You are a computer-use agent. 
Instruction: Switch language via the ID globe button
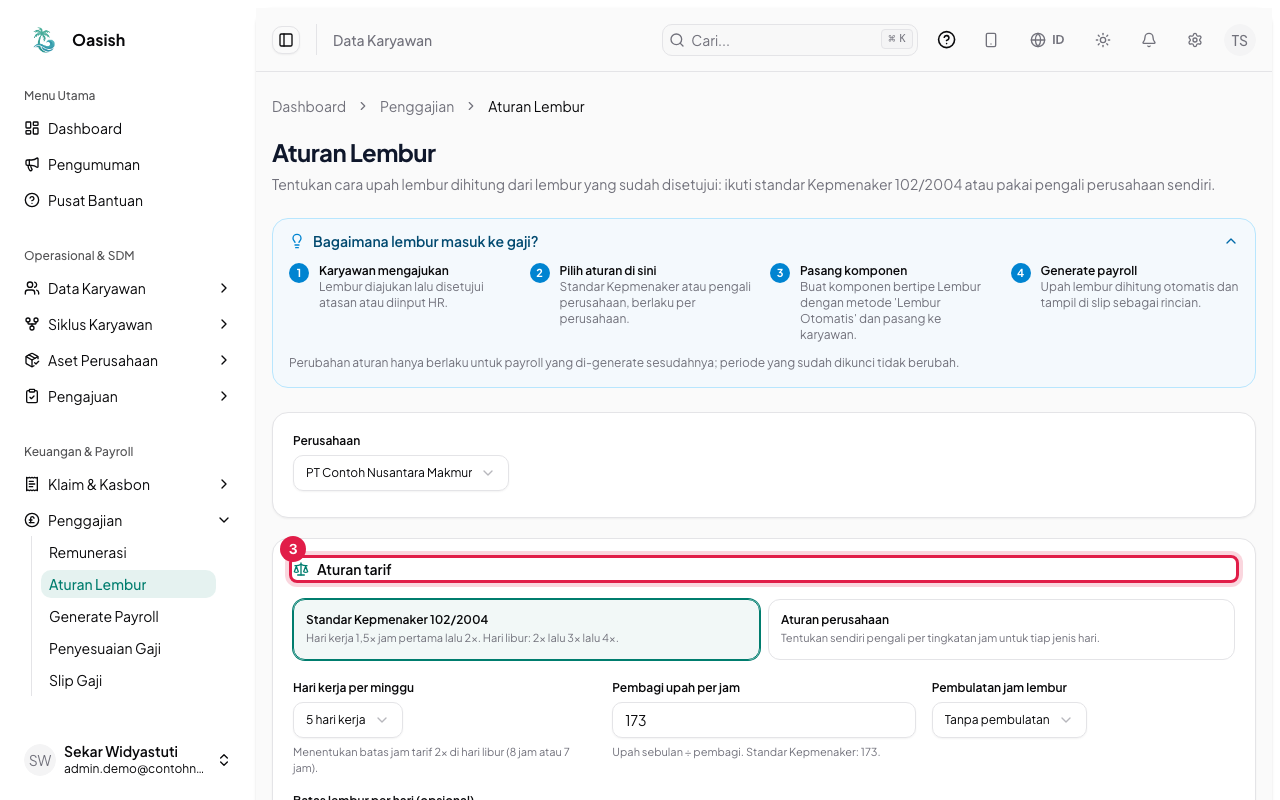(x=1047, y=40)
